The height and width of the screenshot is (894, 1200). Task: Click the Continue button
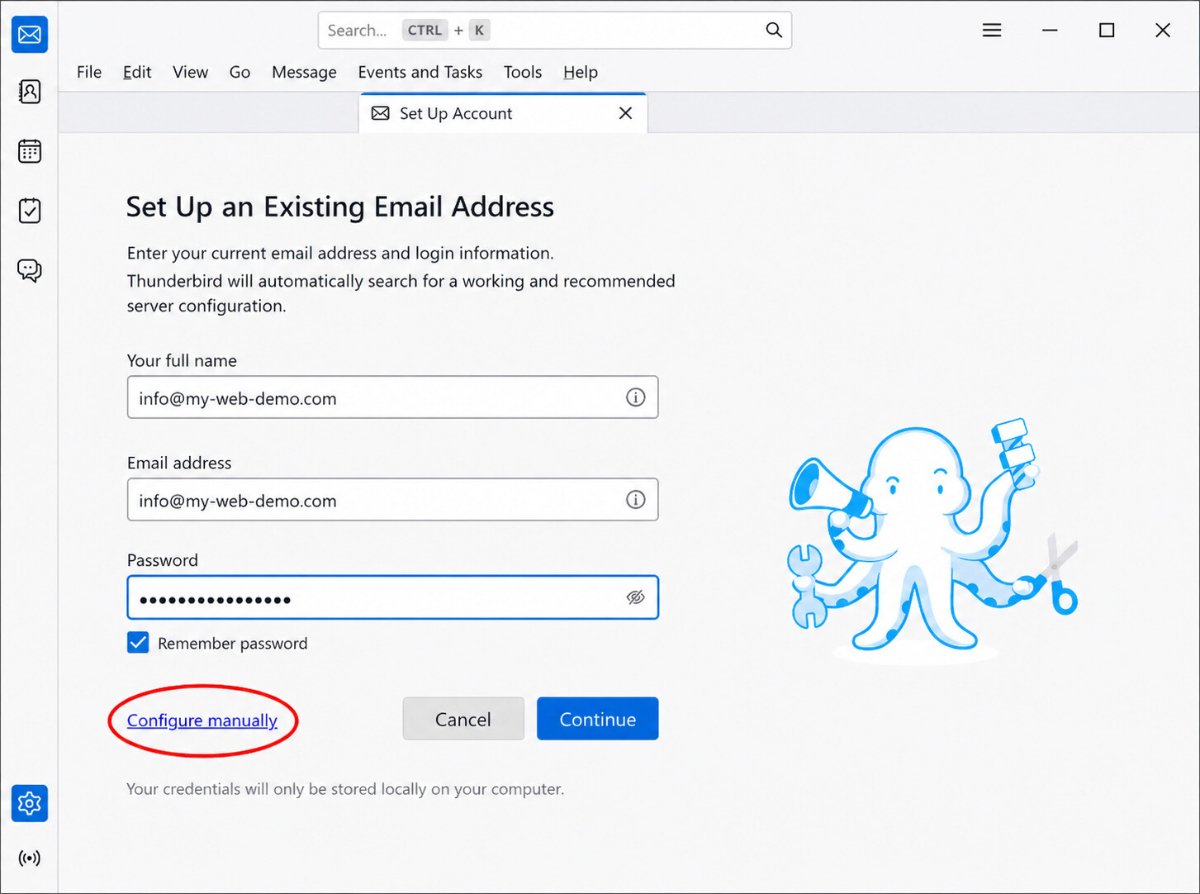[x=598, y=719]
